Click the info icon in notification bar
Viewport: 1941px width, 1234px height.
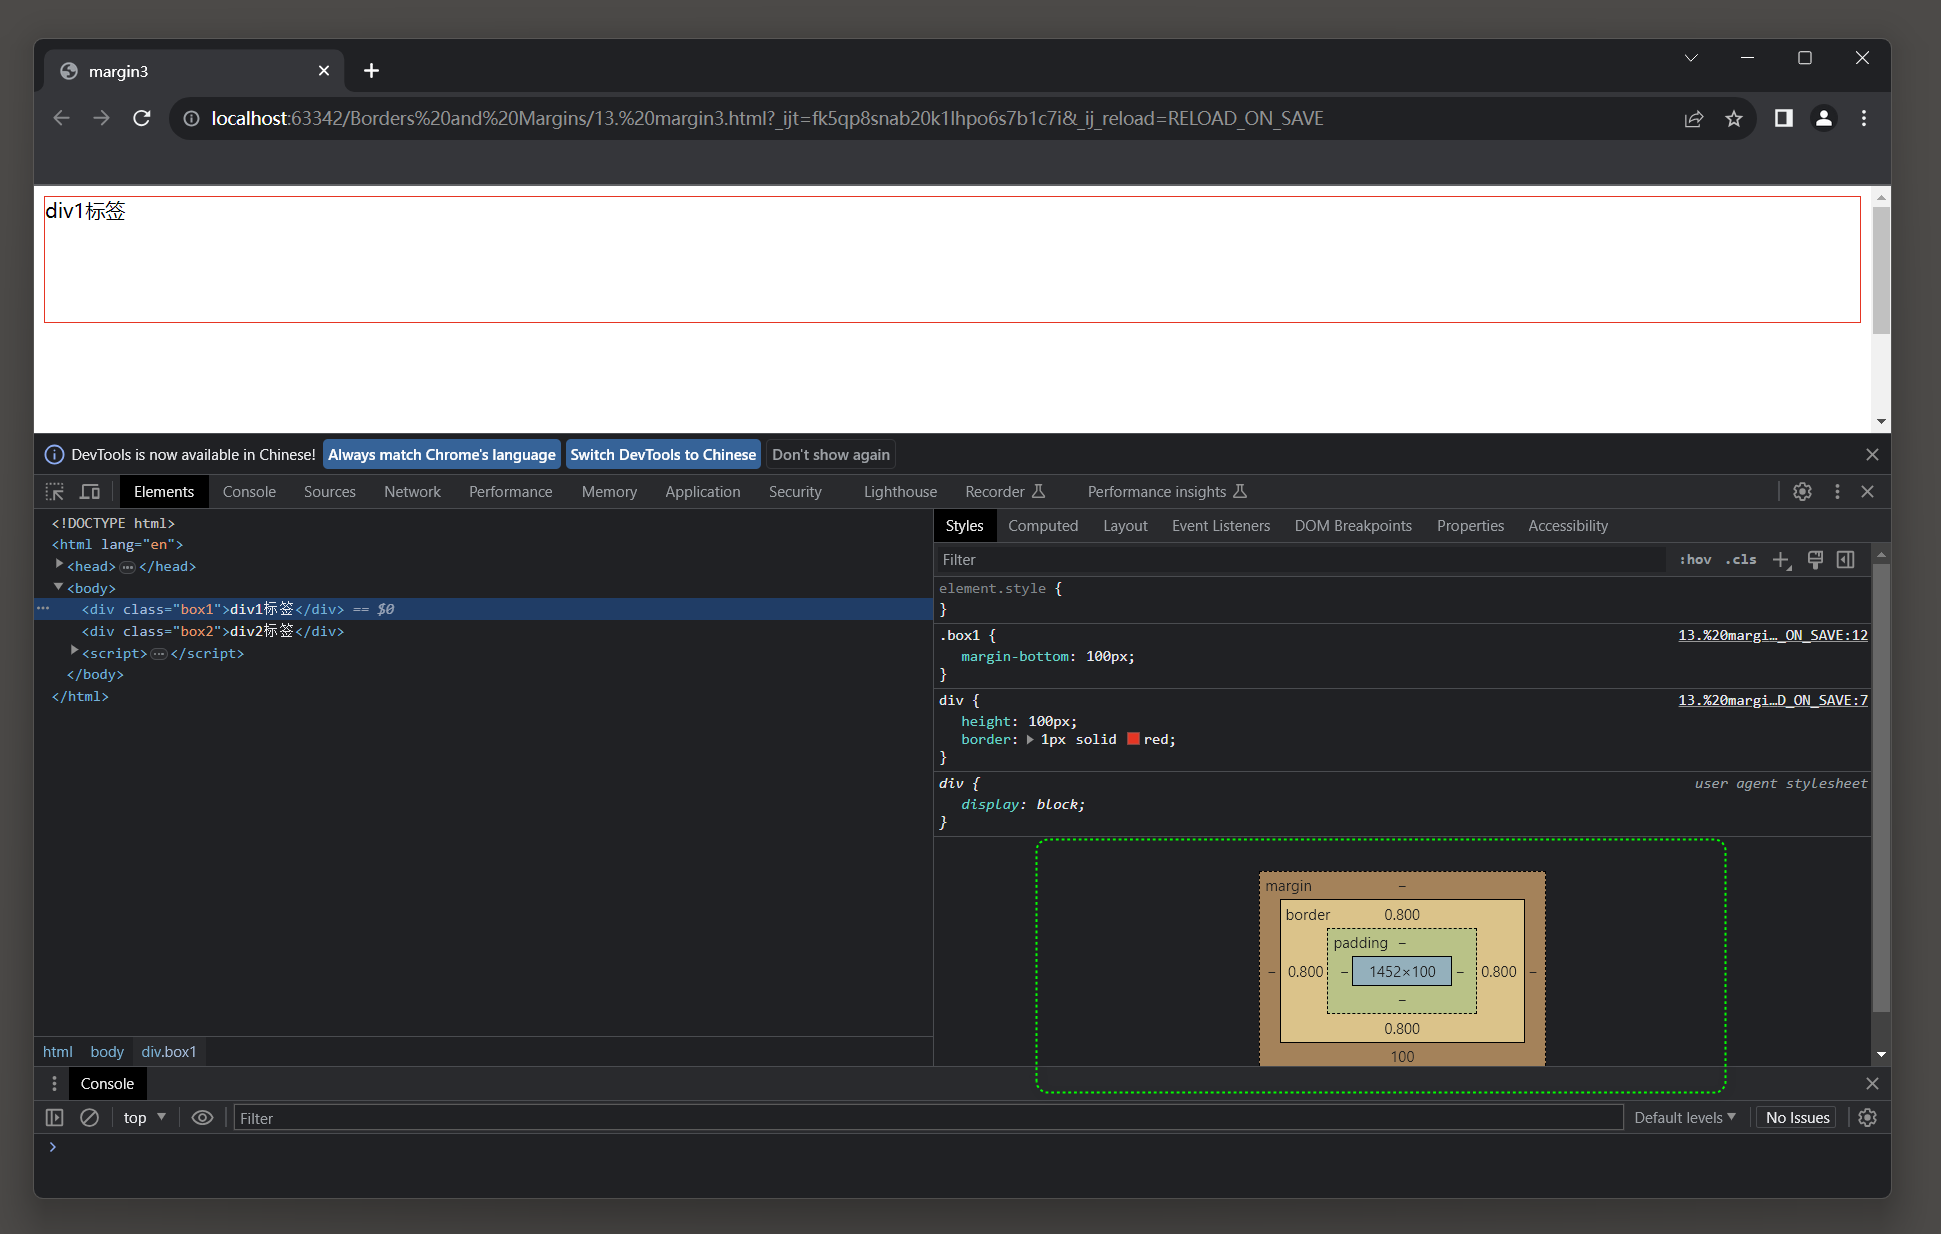(55, 455)
